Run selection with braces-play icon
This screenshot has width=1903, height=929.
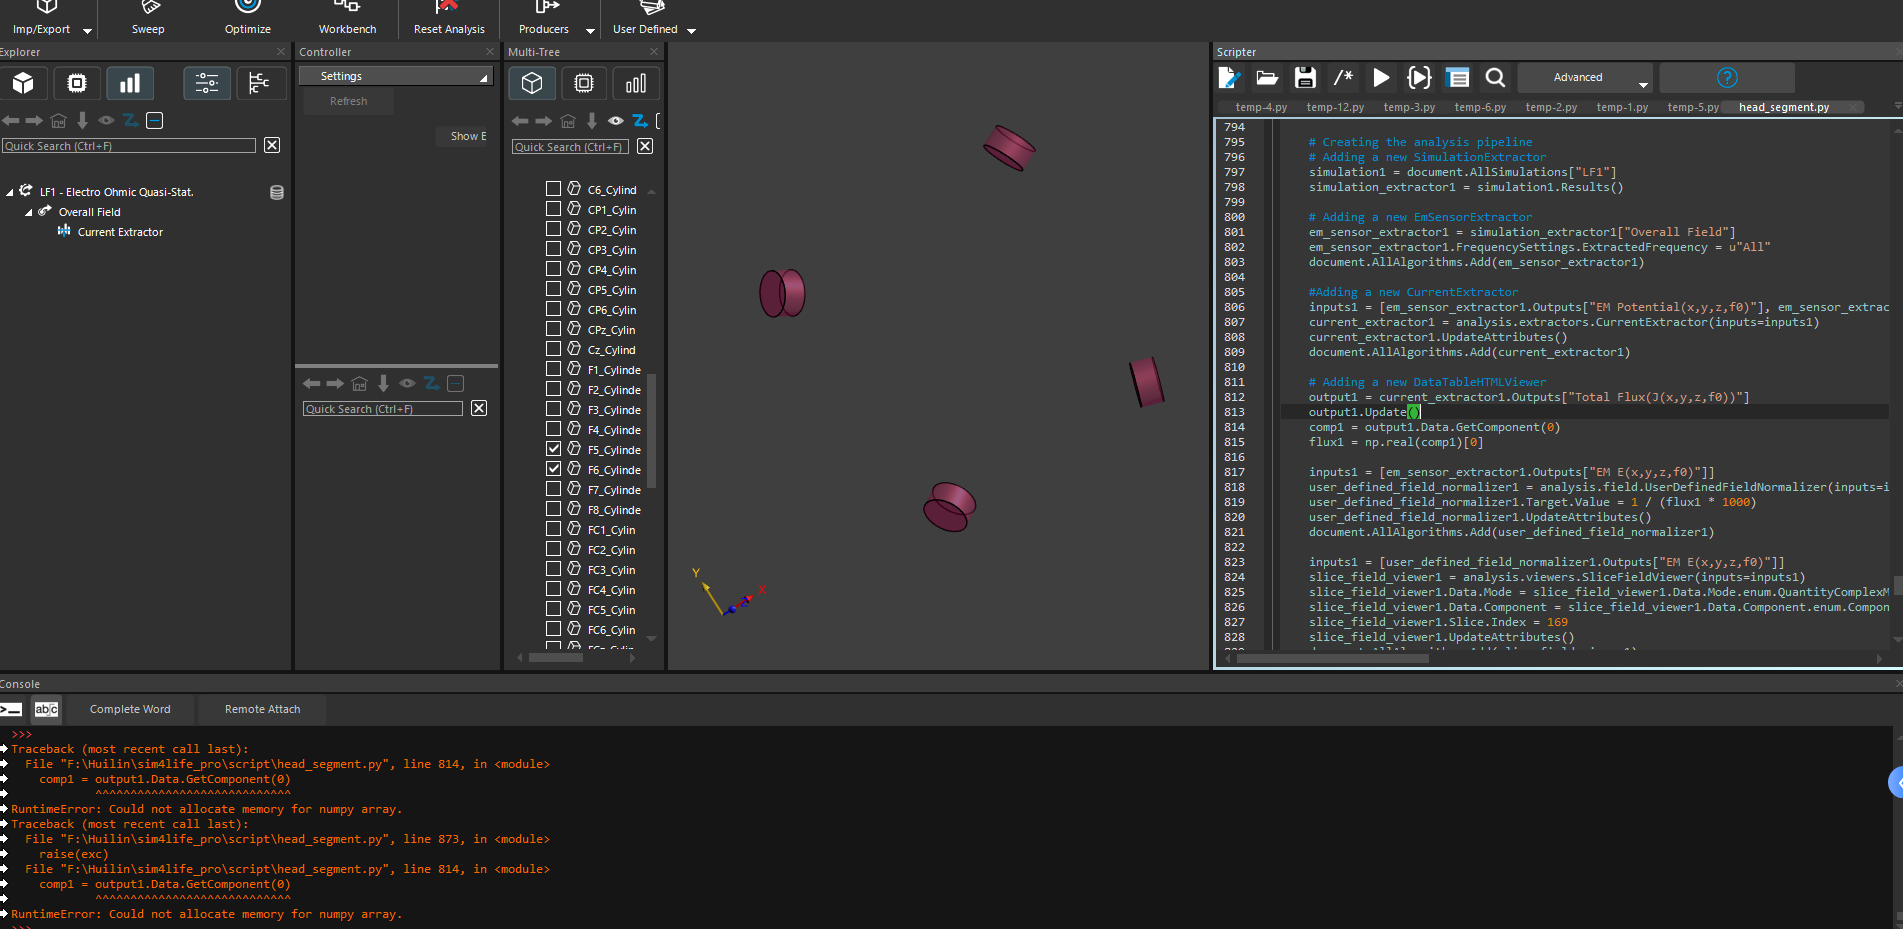pyautogui.click(x=1419, y=77)
